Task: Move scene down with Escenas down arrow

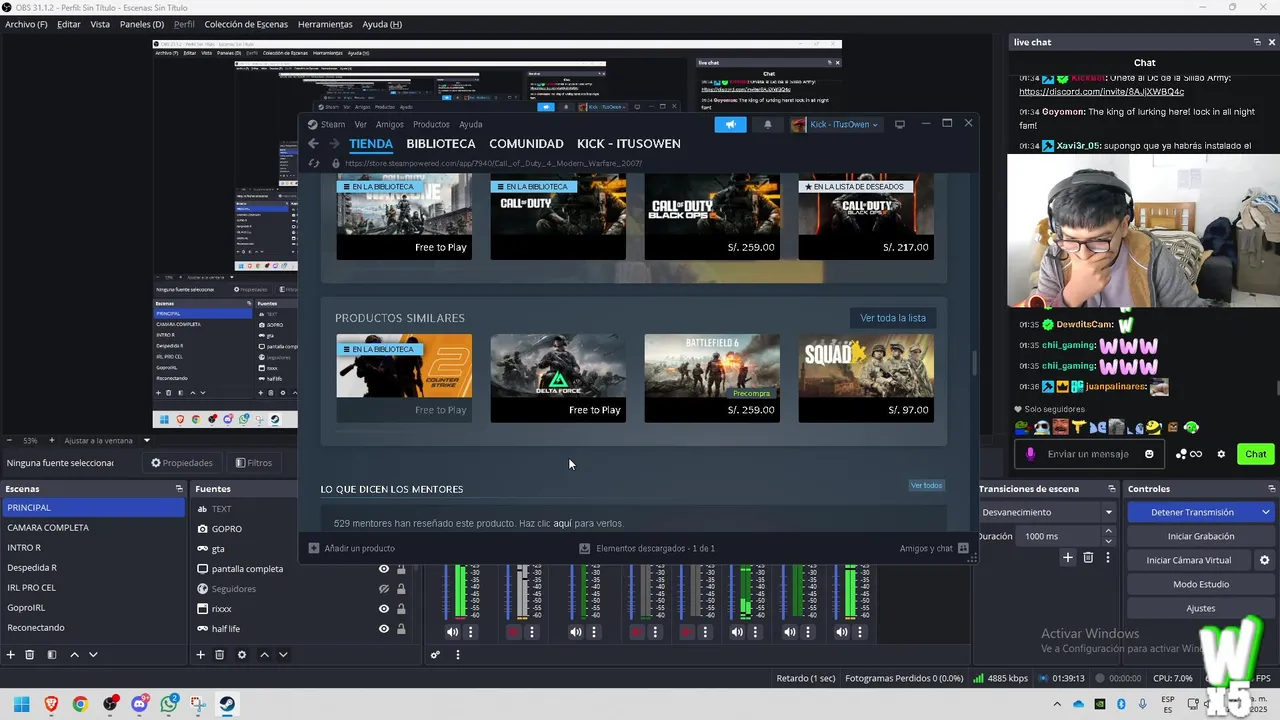Action: [93, 655]
